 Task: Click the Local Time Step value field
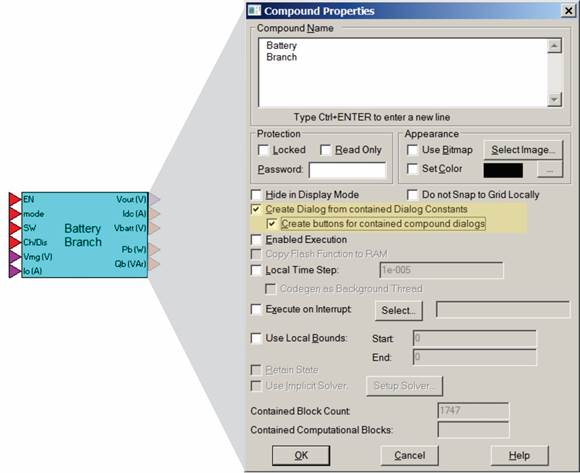[x=441, y=270]
